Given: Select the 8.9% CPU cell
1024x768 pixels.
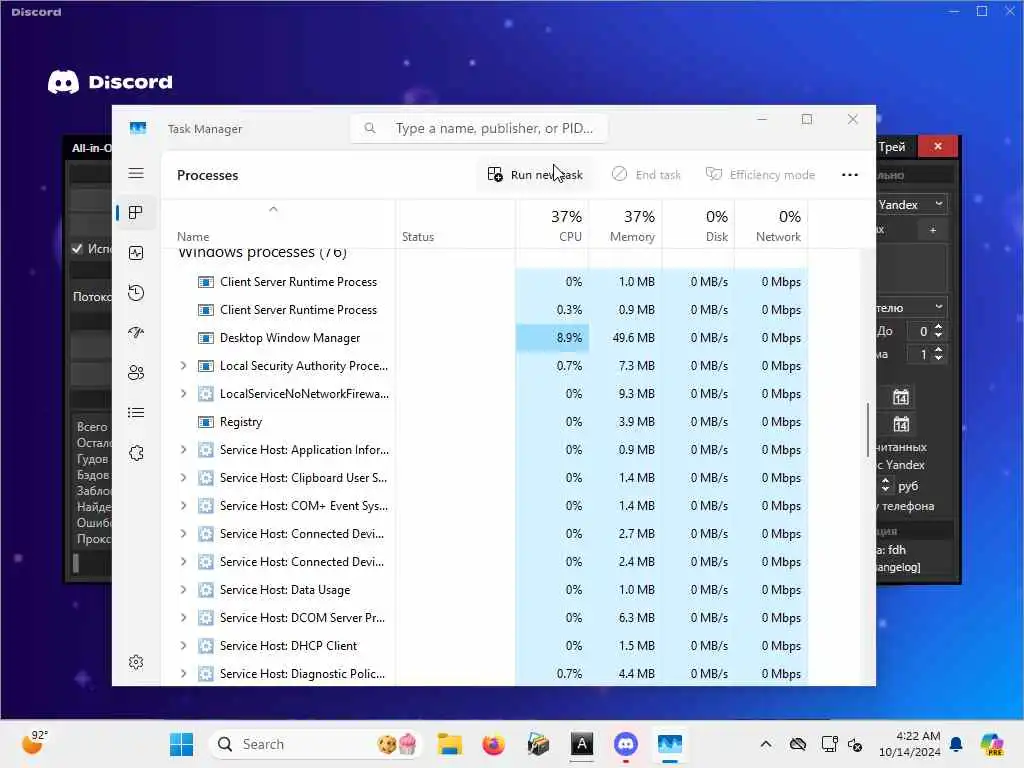Looking at the screenshot, I should tap(552, 338).
